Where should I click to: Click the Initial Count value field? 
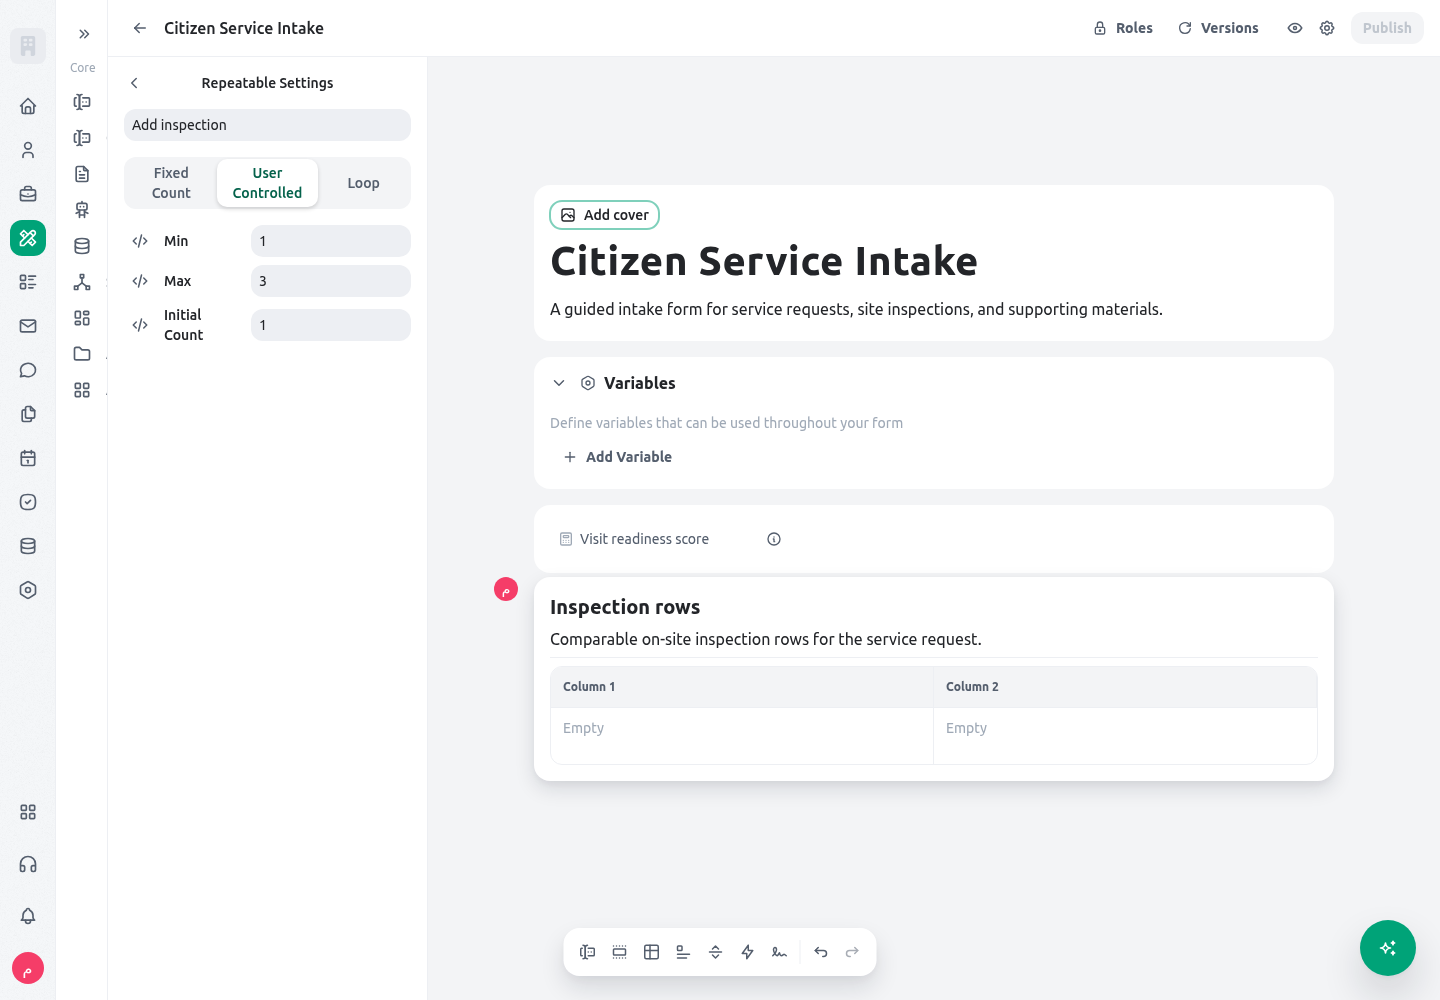click(331, 325)
